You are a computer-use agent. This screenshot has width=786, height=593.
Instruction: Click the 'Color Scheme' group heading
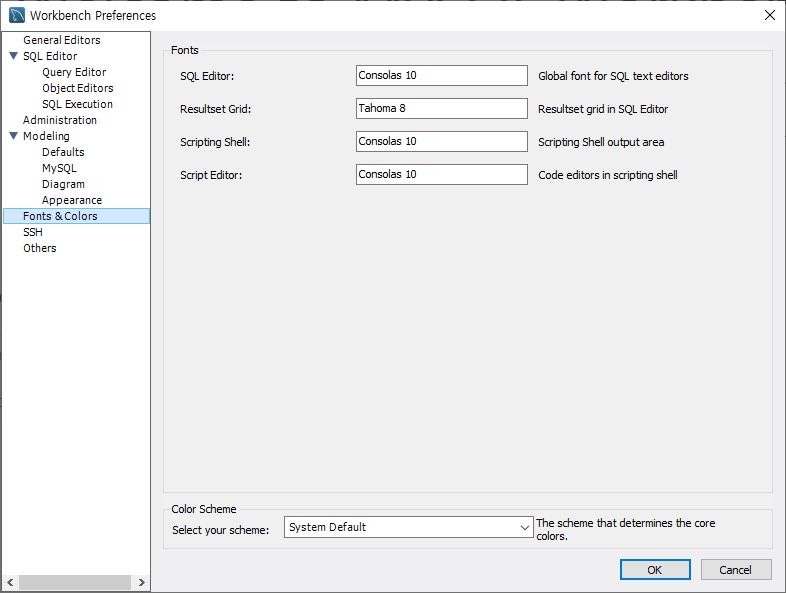(x=204, y=509)
